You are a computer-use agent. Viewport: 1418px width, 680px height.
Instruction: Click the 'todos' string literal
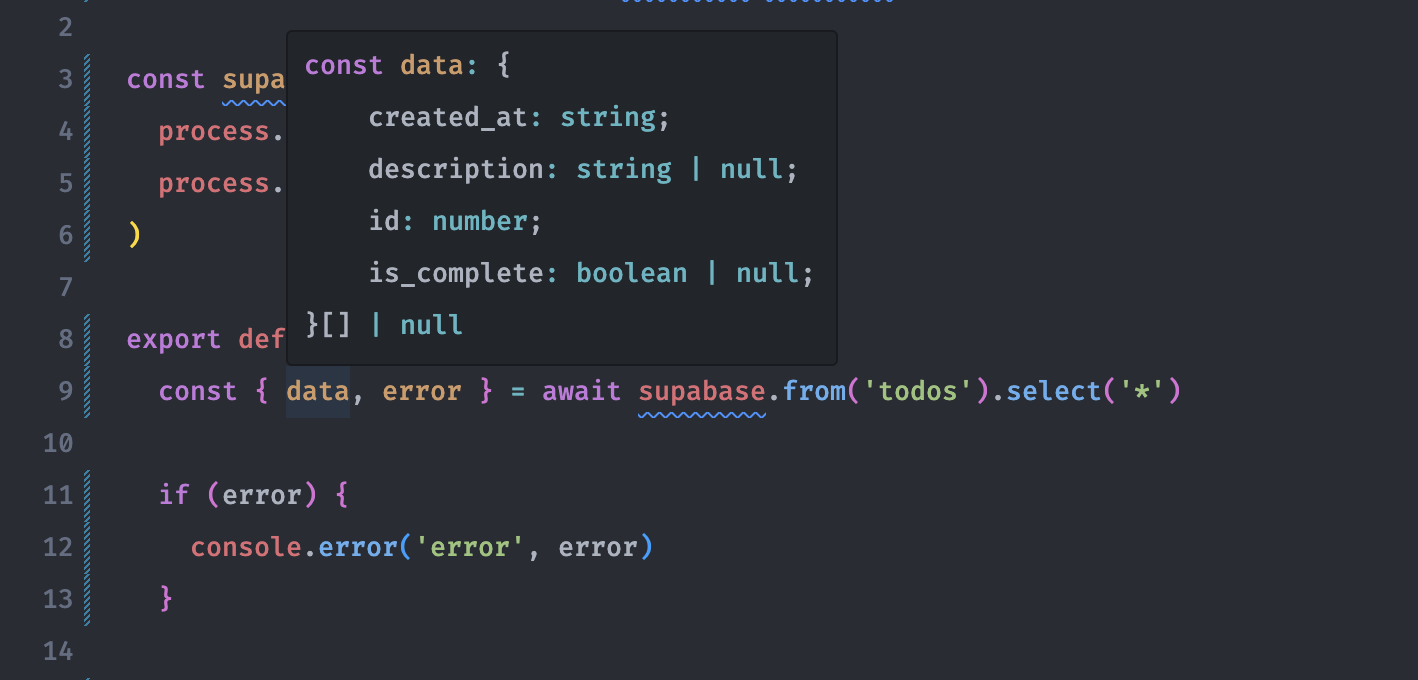910,391
